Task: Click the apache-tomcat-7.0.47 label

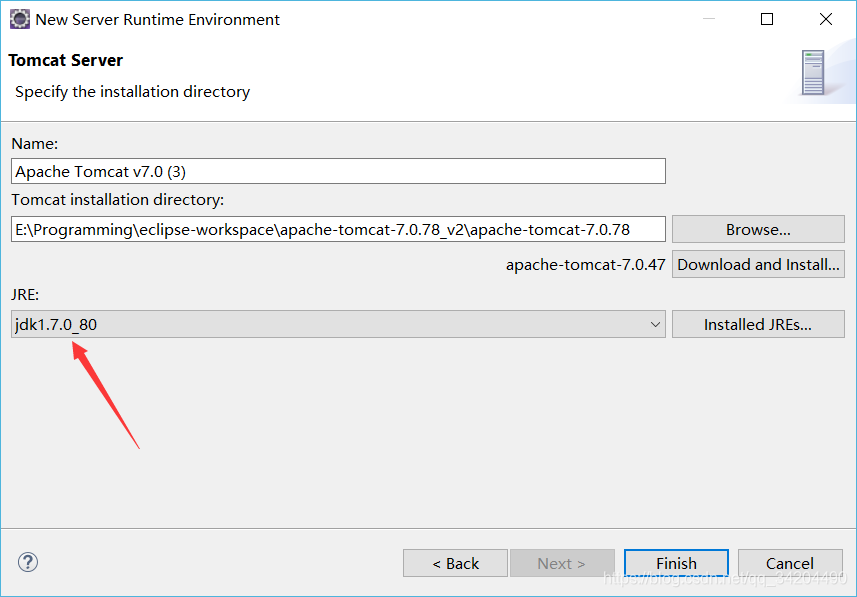Action: coord(585,265)
